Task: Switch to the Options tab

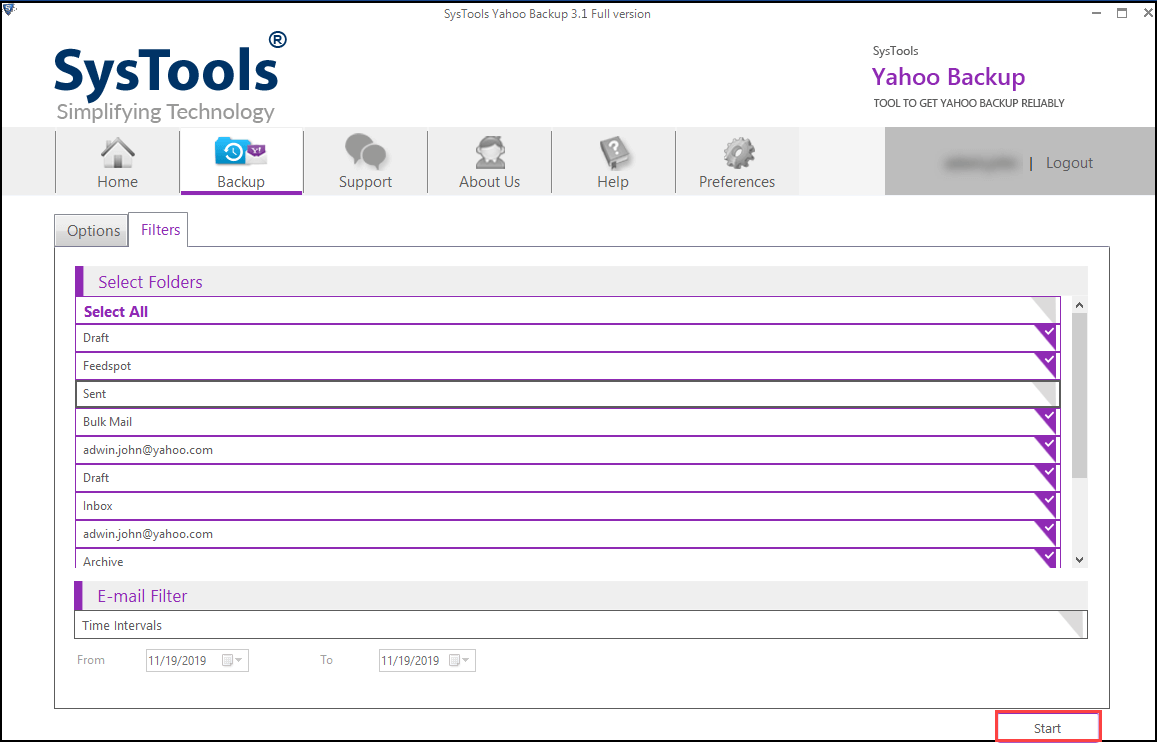Action: pos(93,231)
